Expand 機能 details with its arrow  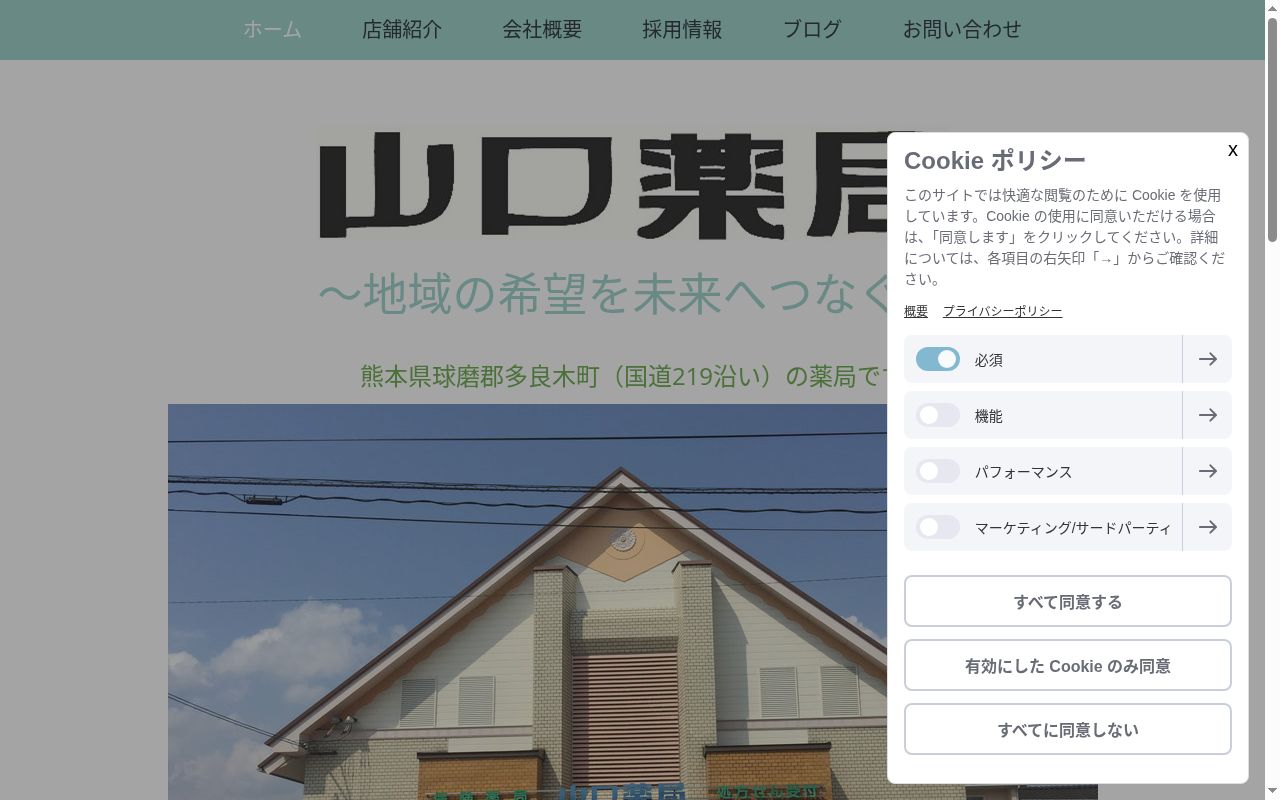1207,415
